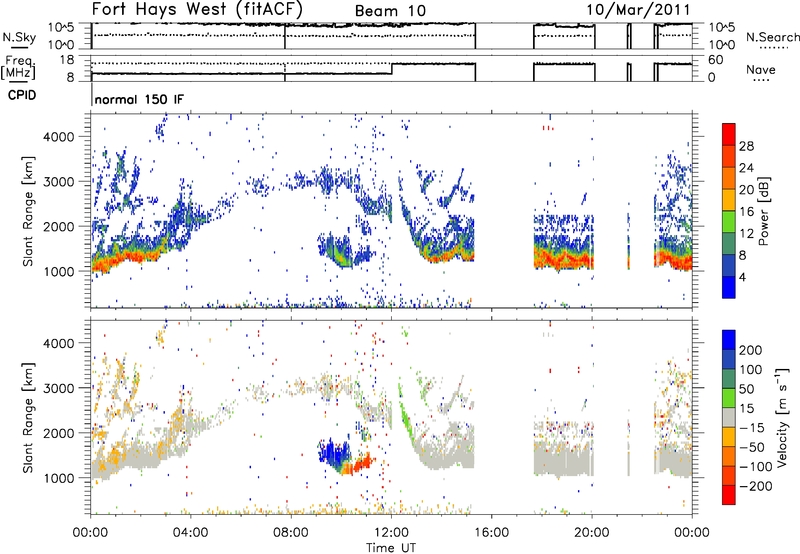This screenshot has height=554, width=800.
Task: Click the '4' label on the power colorbar
Action: 742,277
